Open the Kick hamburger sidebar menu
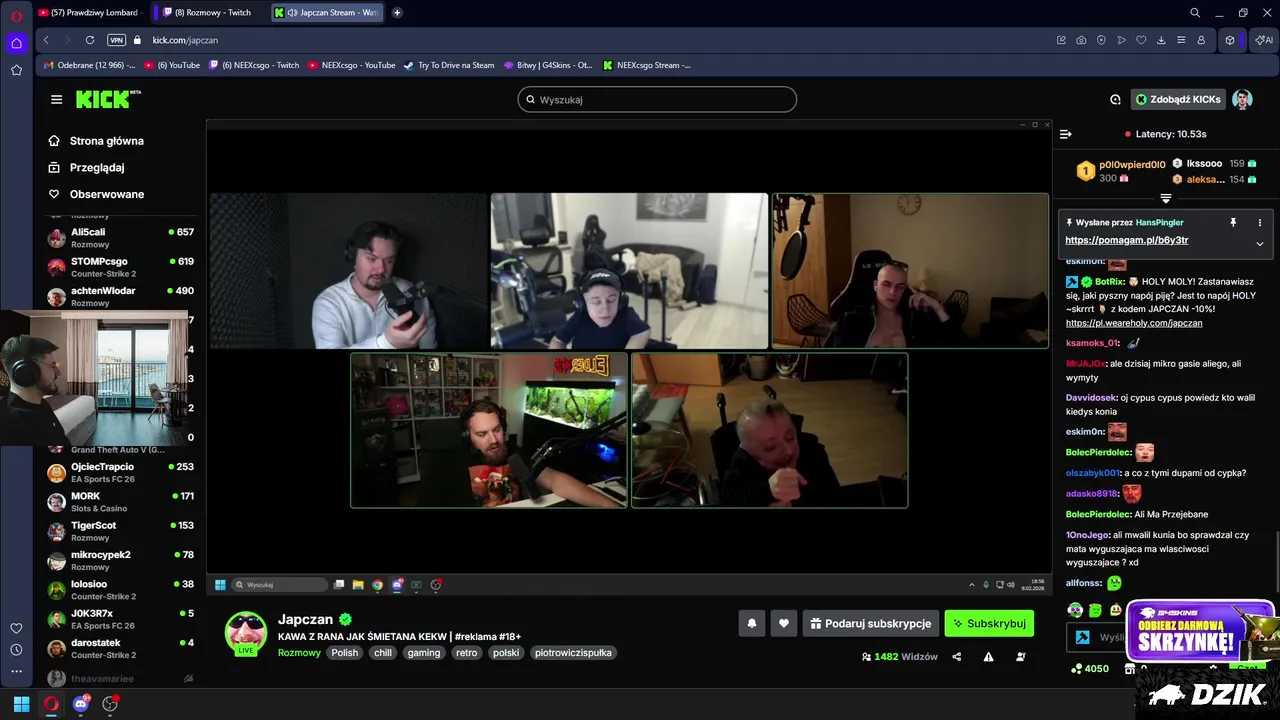Viewport: 1280px width, 720px height. [x=56, y=99]
